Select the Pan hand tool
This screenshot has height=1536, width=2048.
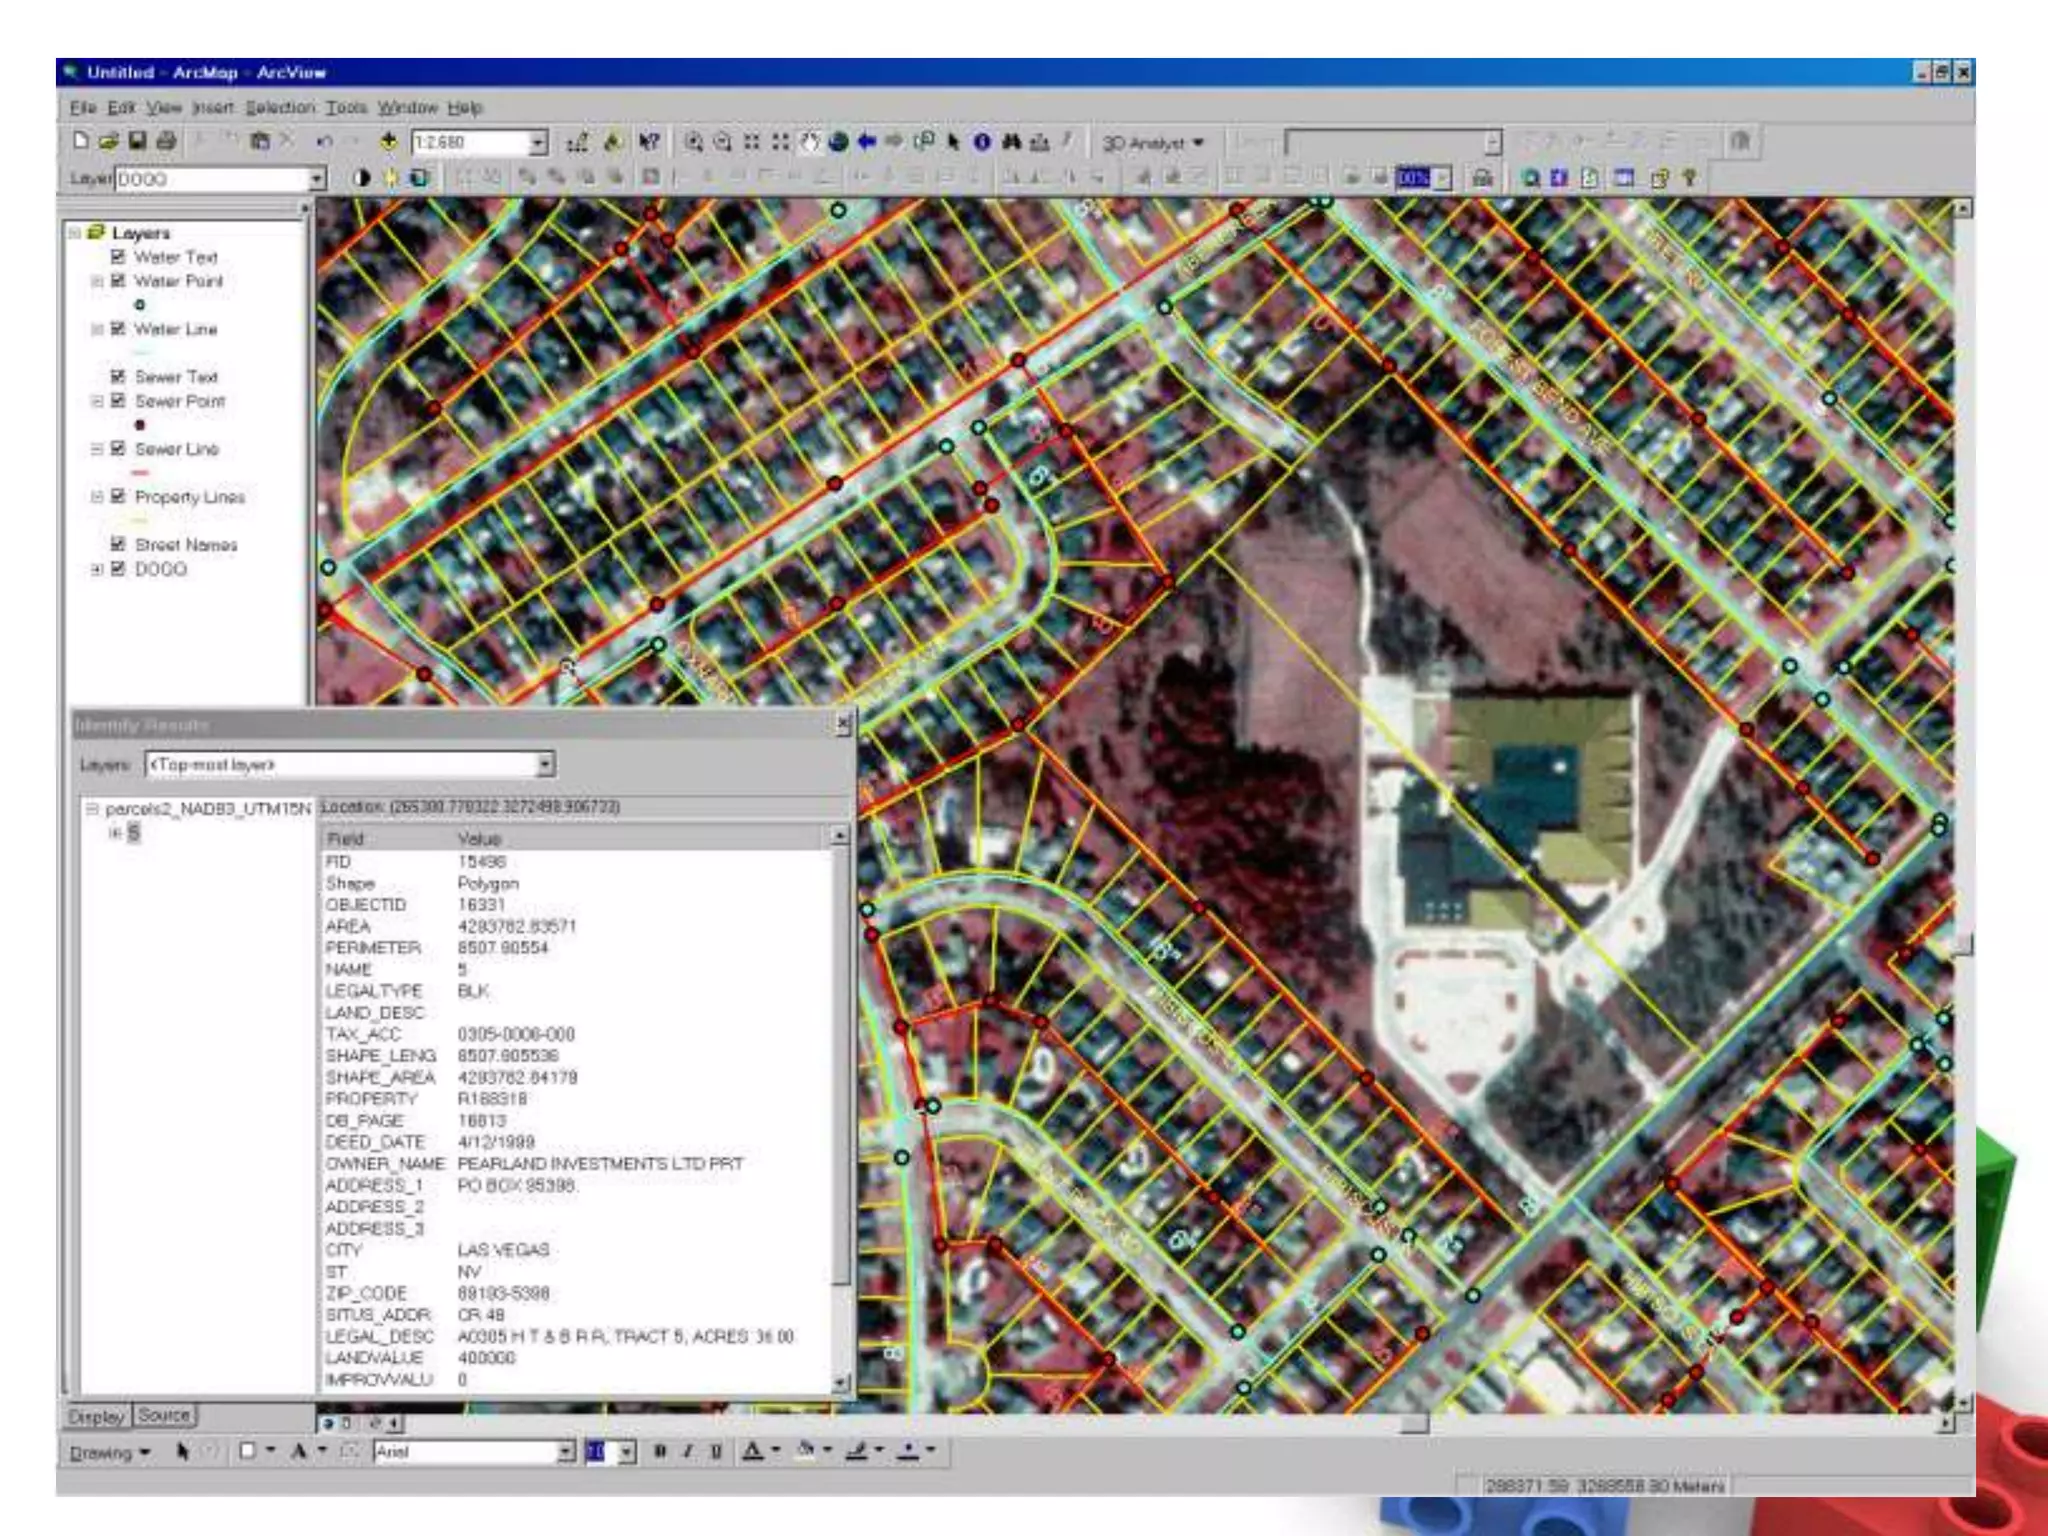pos(810,142)
